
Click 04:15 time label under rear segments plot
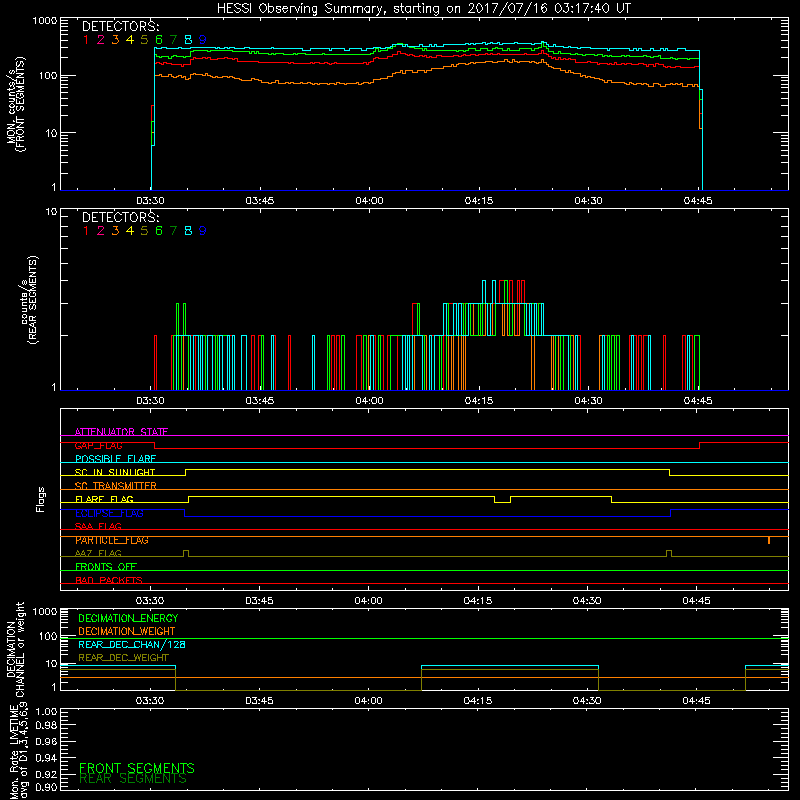pyautogui.click(x=479, y=401)
